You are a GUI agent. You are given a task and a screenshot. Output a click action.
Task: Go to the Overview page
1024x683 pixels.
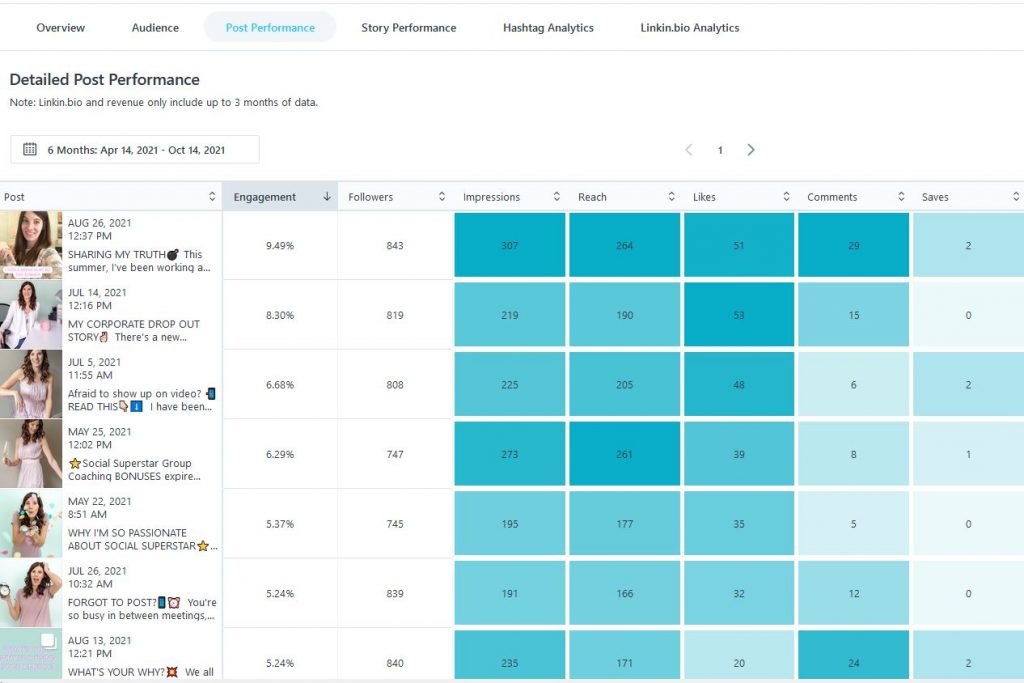click(60, 28)
